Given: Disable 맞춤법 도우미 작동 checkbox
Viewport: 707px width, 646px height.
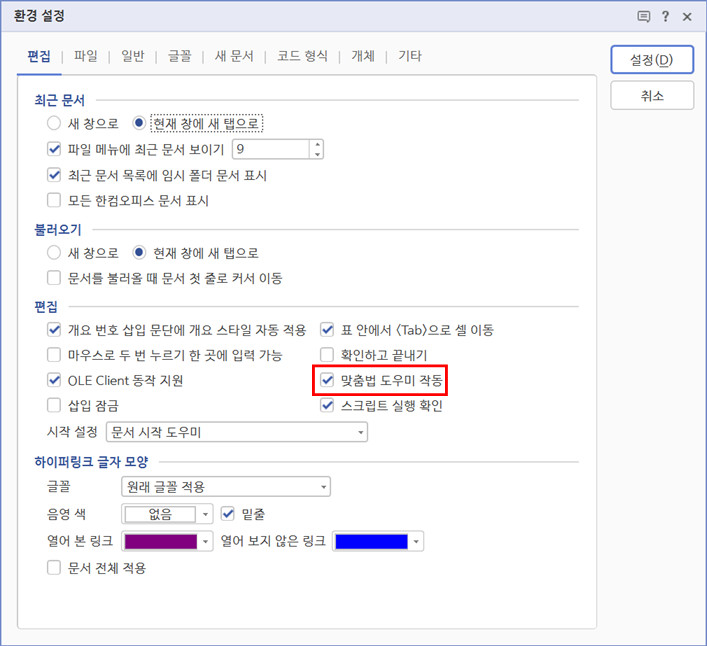Looking at the screenshot, I should [x=327, y=380].
